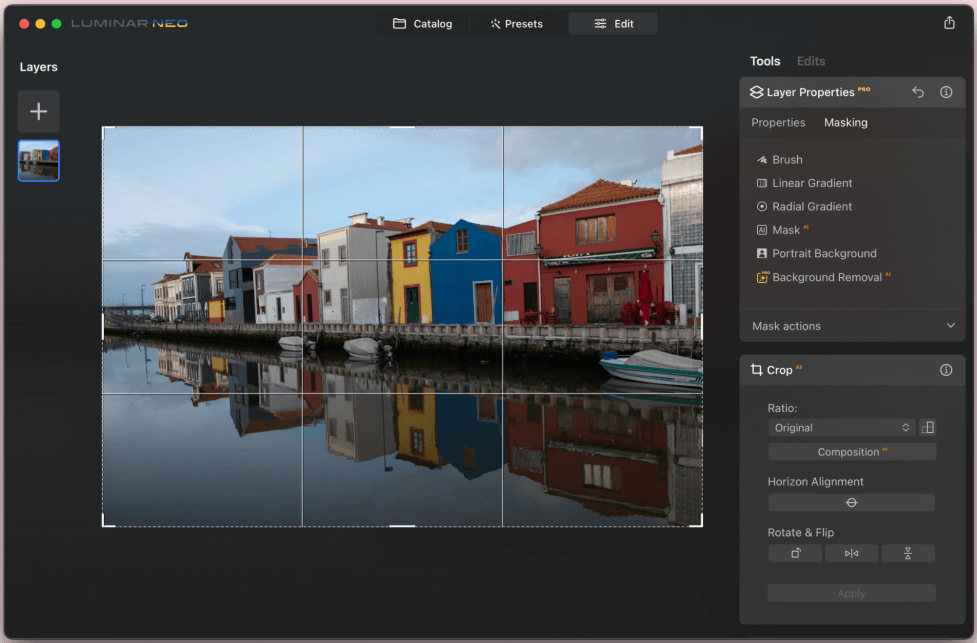977x643 pixels.
Task: Switch to the Properties tab
Action: tap(778, 123)
